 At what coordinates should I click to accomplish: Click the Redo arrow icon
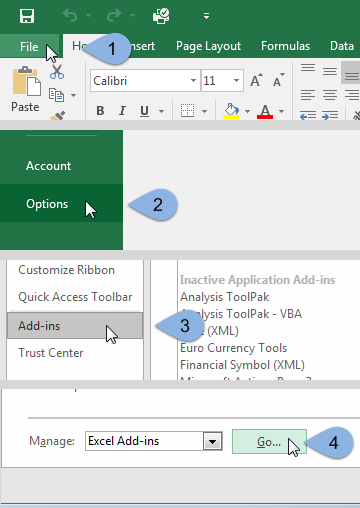pyautogui.click(x=114, y=15)
